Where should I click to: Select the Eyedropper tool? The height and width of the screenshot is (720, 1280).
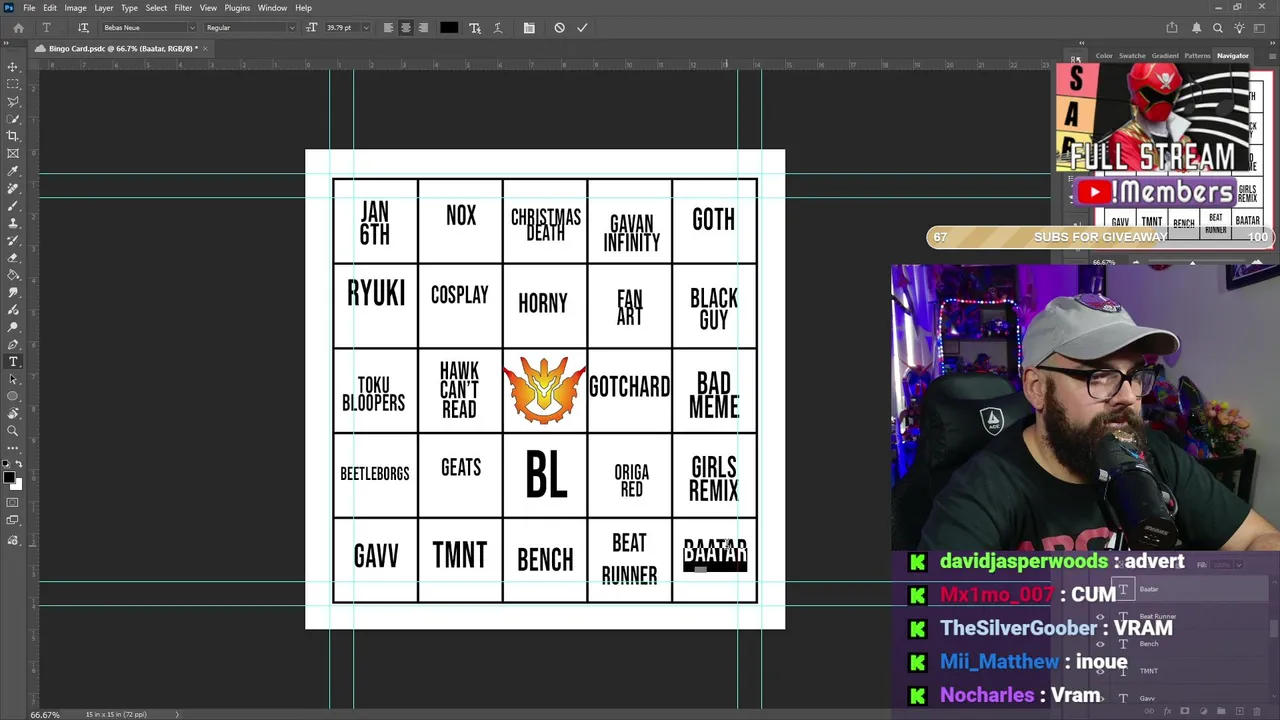coord(13,171)
